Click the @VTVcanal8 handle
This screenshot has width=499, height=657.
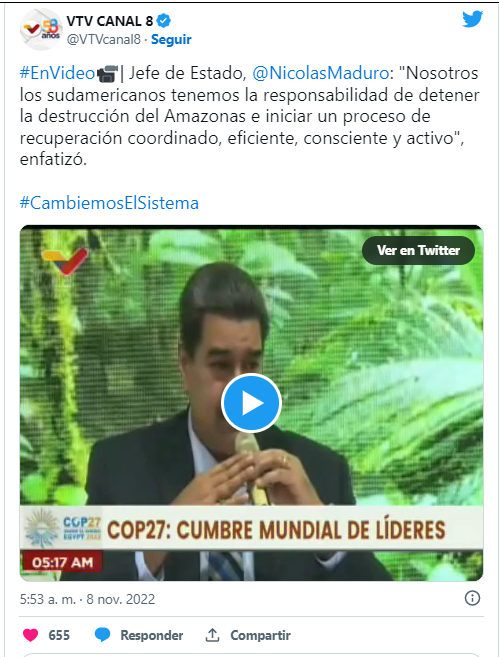point(103,39)
